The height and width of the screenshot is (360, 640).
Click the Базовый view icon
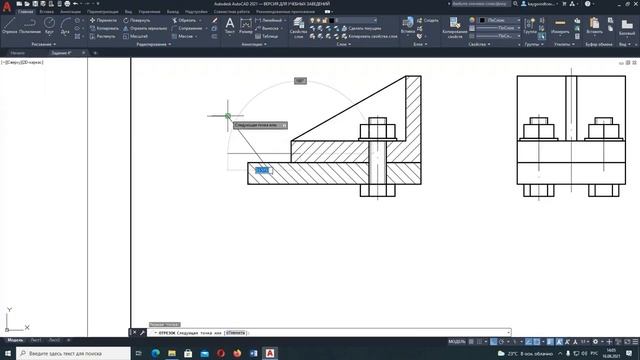627,27
